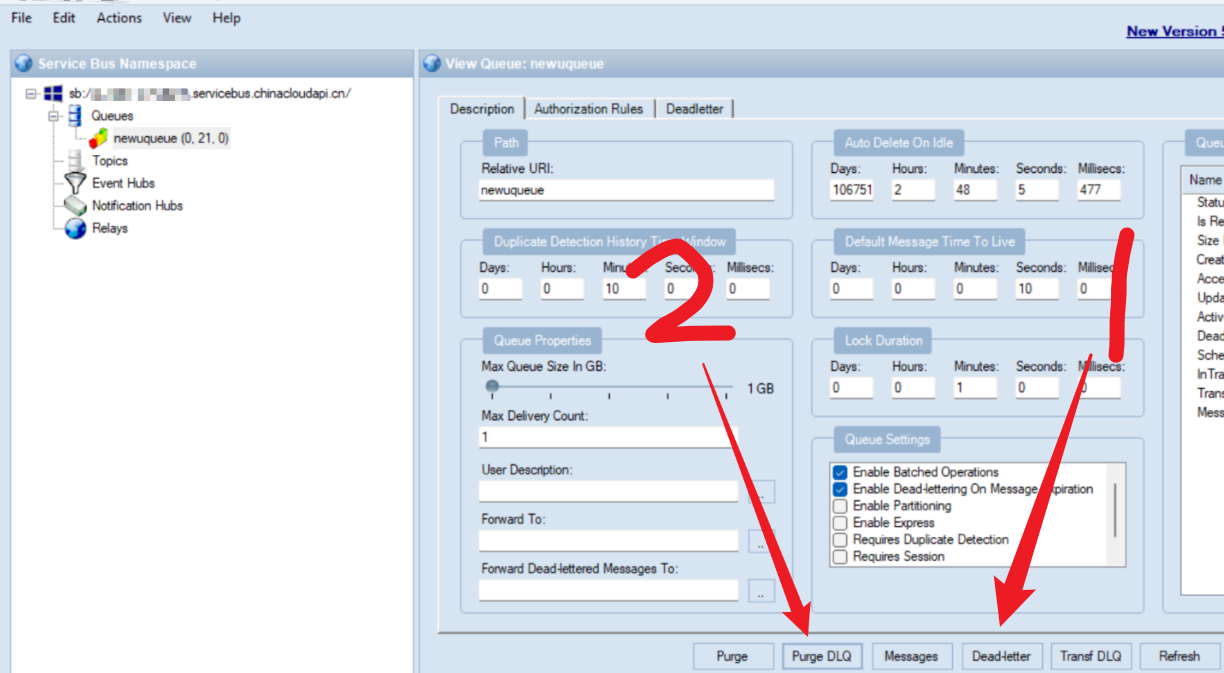1224x673 pixels.
Task: Click the Dead-letter button
Action: point(1002,656)
